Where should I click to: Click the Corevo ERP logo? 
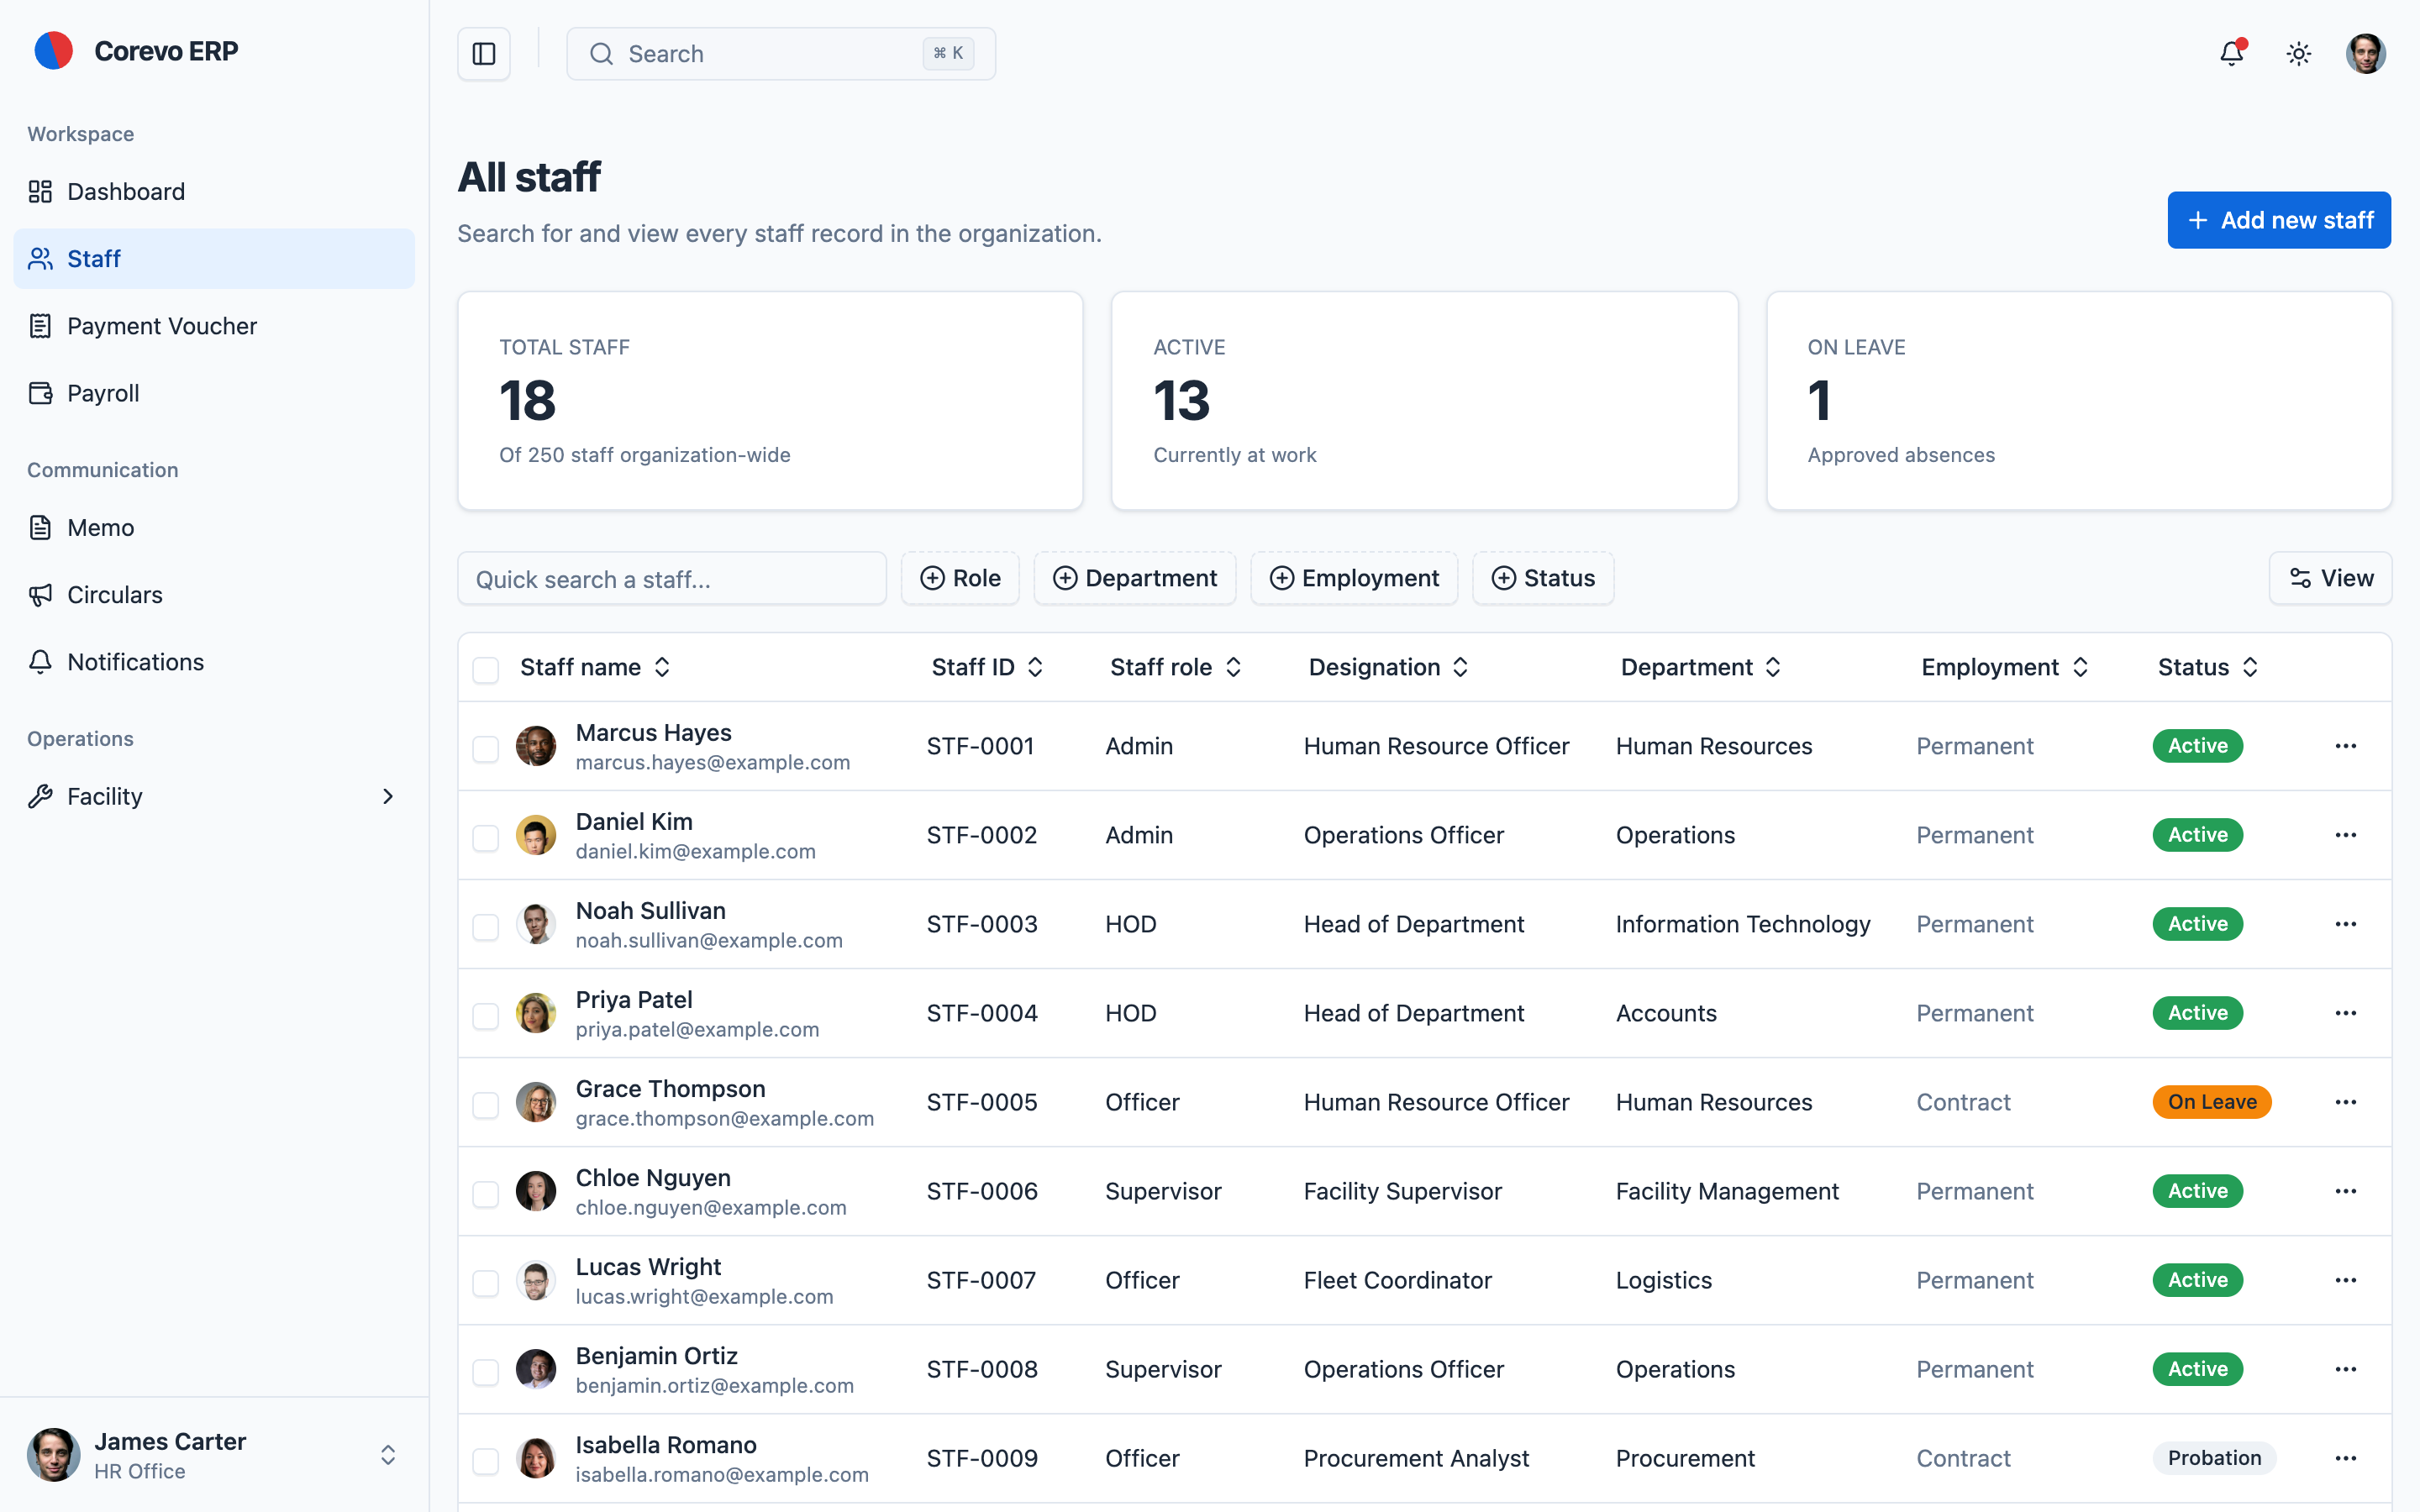click(x=54, y=51)
